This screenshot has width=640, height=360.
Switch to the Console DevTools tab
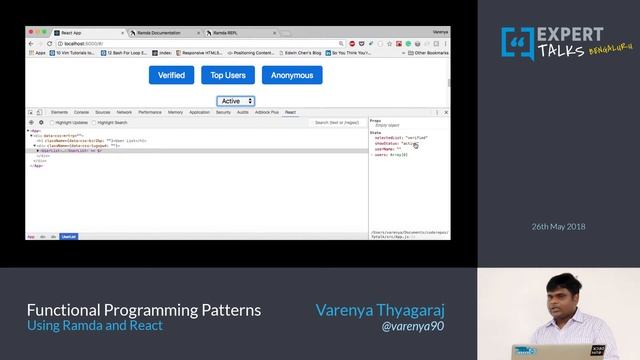81,112
